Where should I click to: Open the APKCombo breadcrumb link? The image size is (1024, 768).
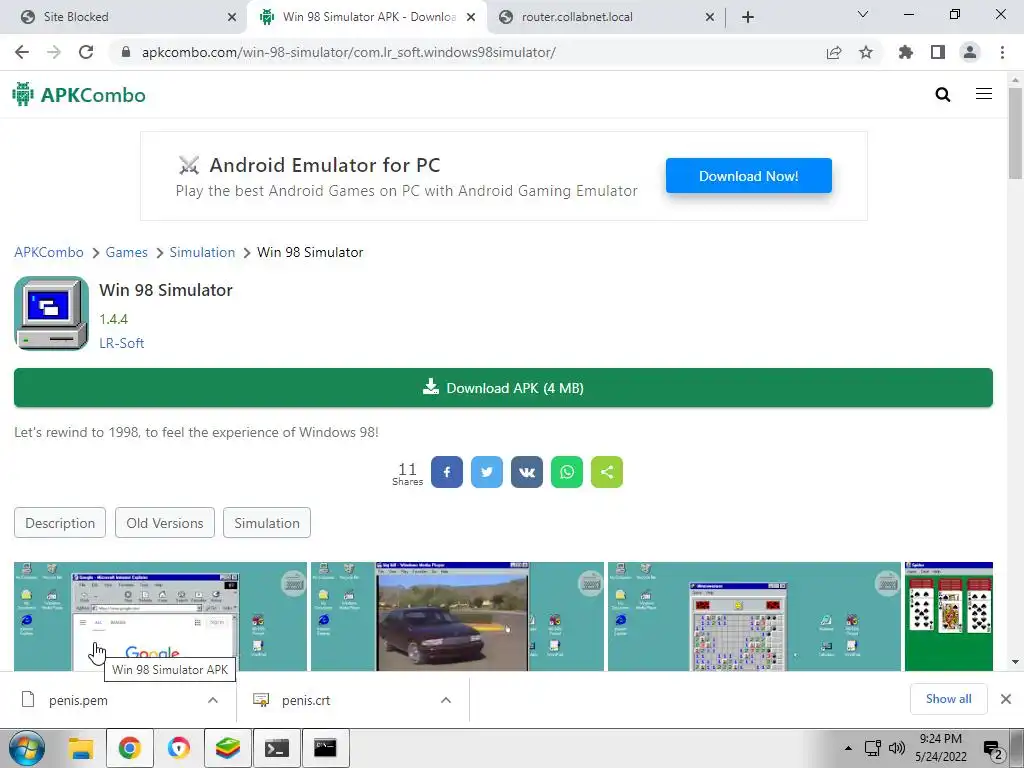49,252
